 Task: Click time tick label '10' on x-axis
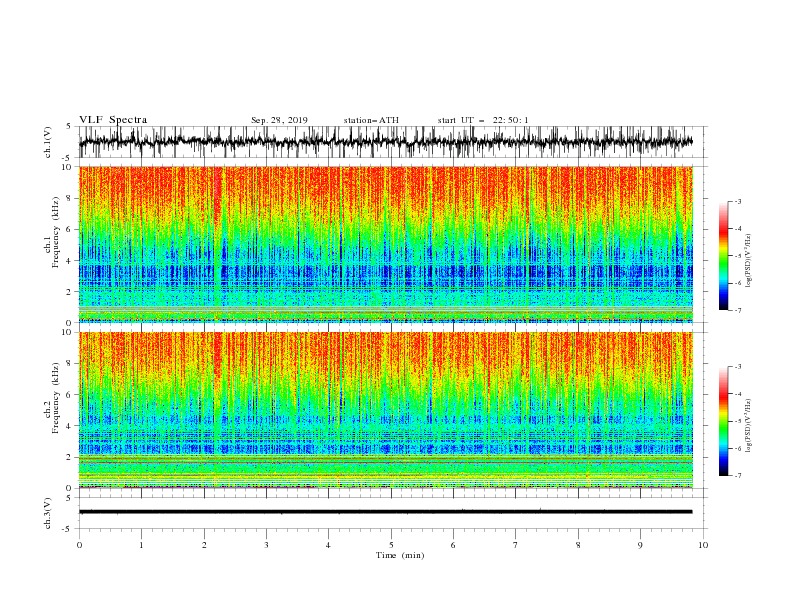[x=703, y=545]
